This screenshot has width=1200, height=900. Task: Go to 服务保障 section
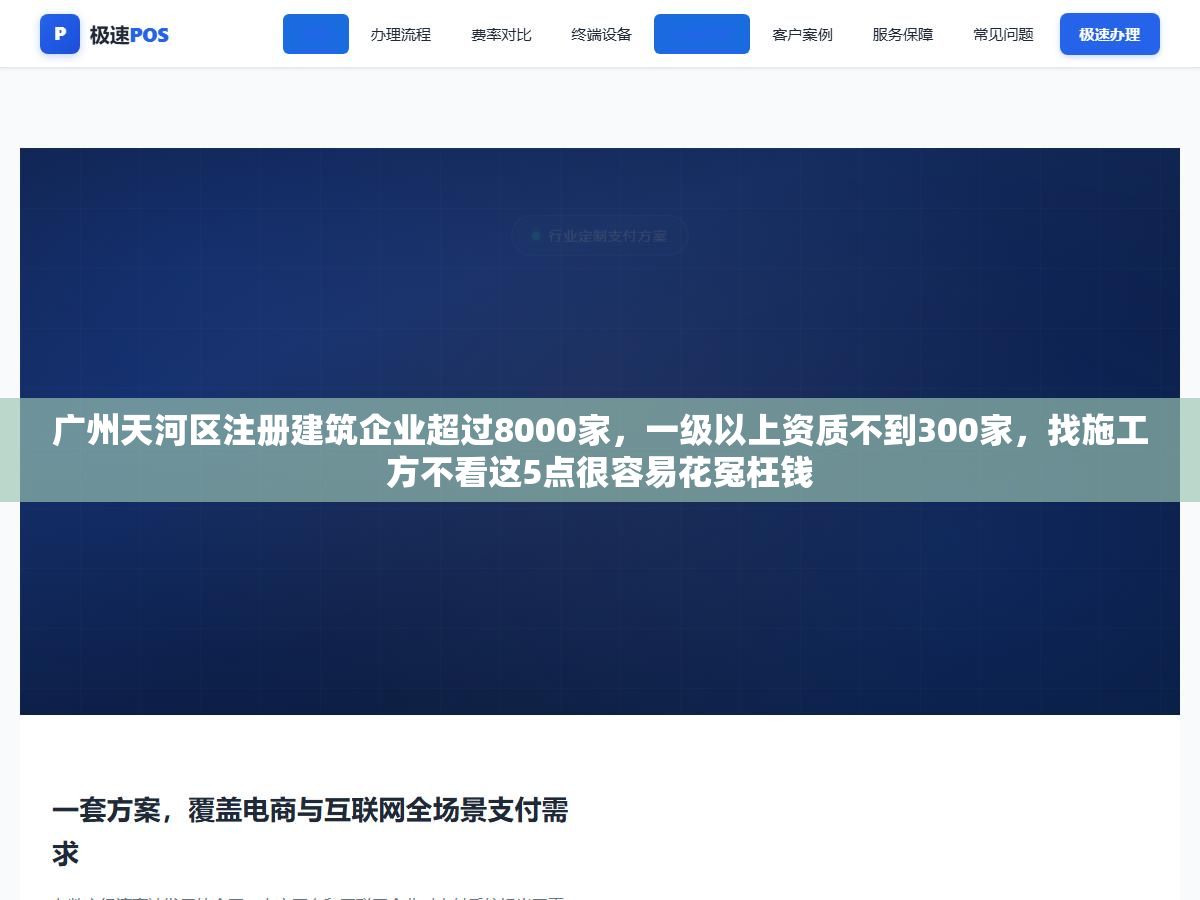(902, 34)
